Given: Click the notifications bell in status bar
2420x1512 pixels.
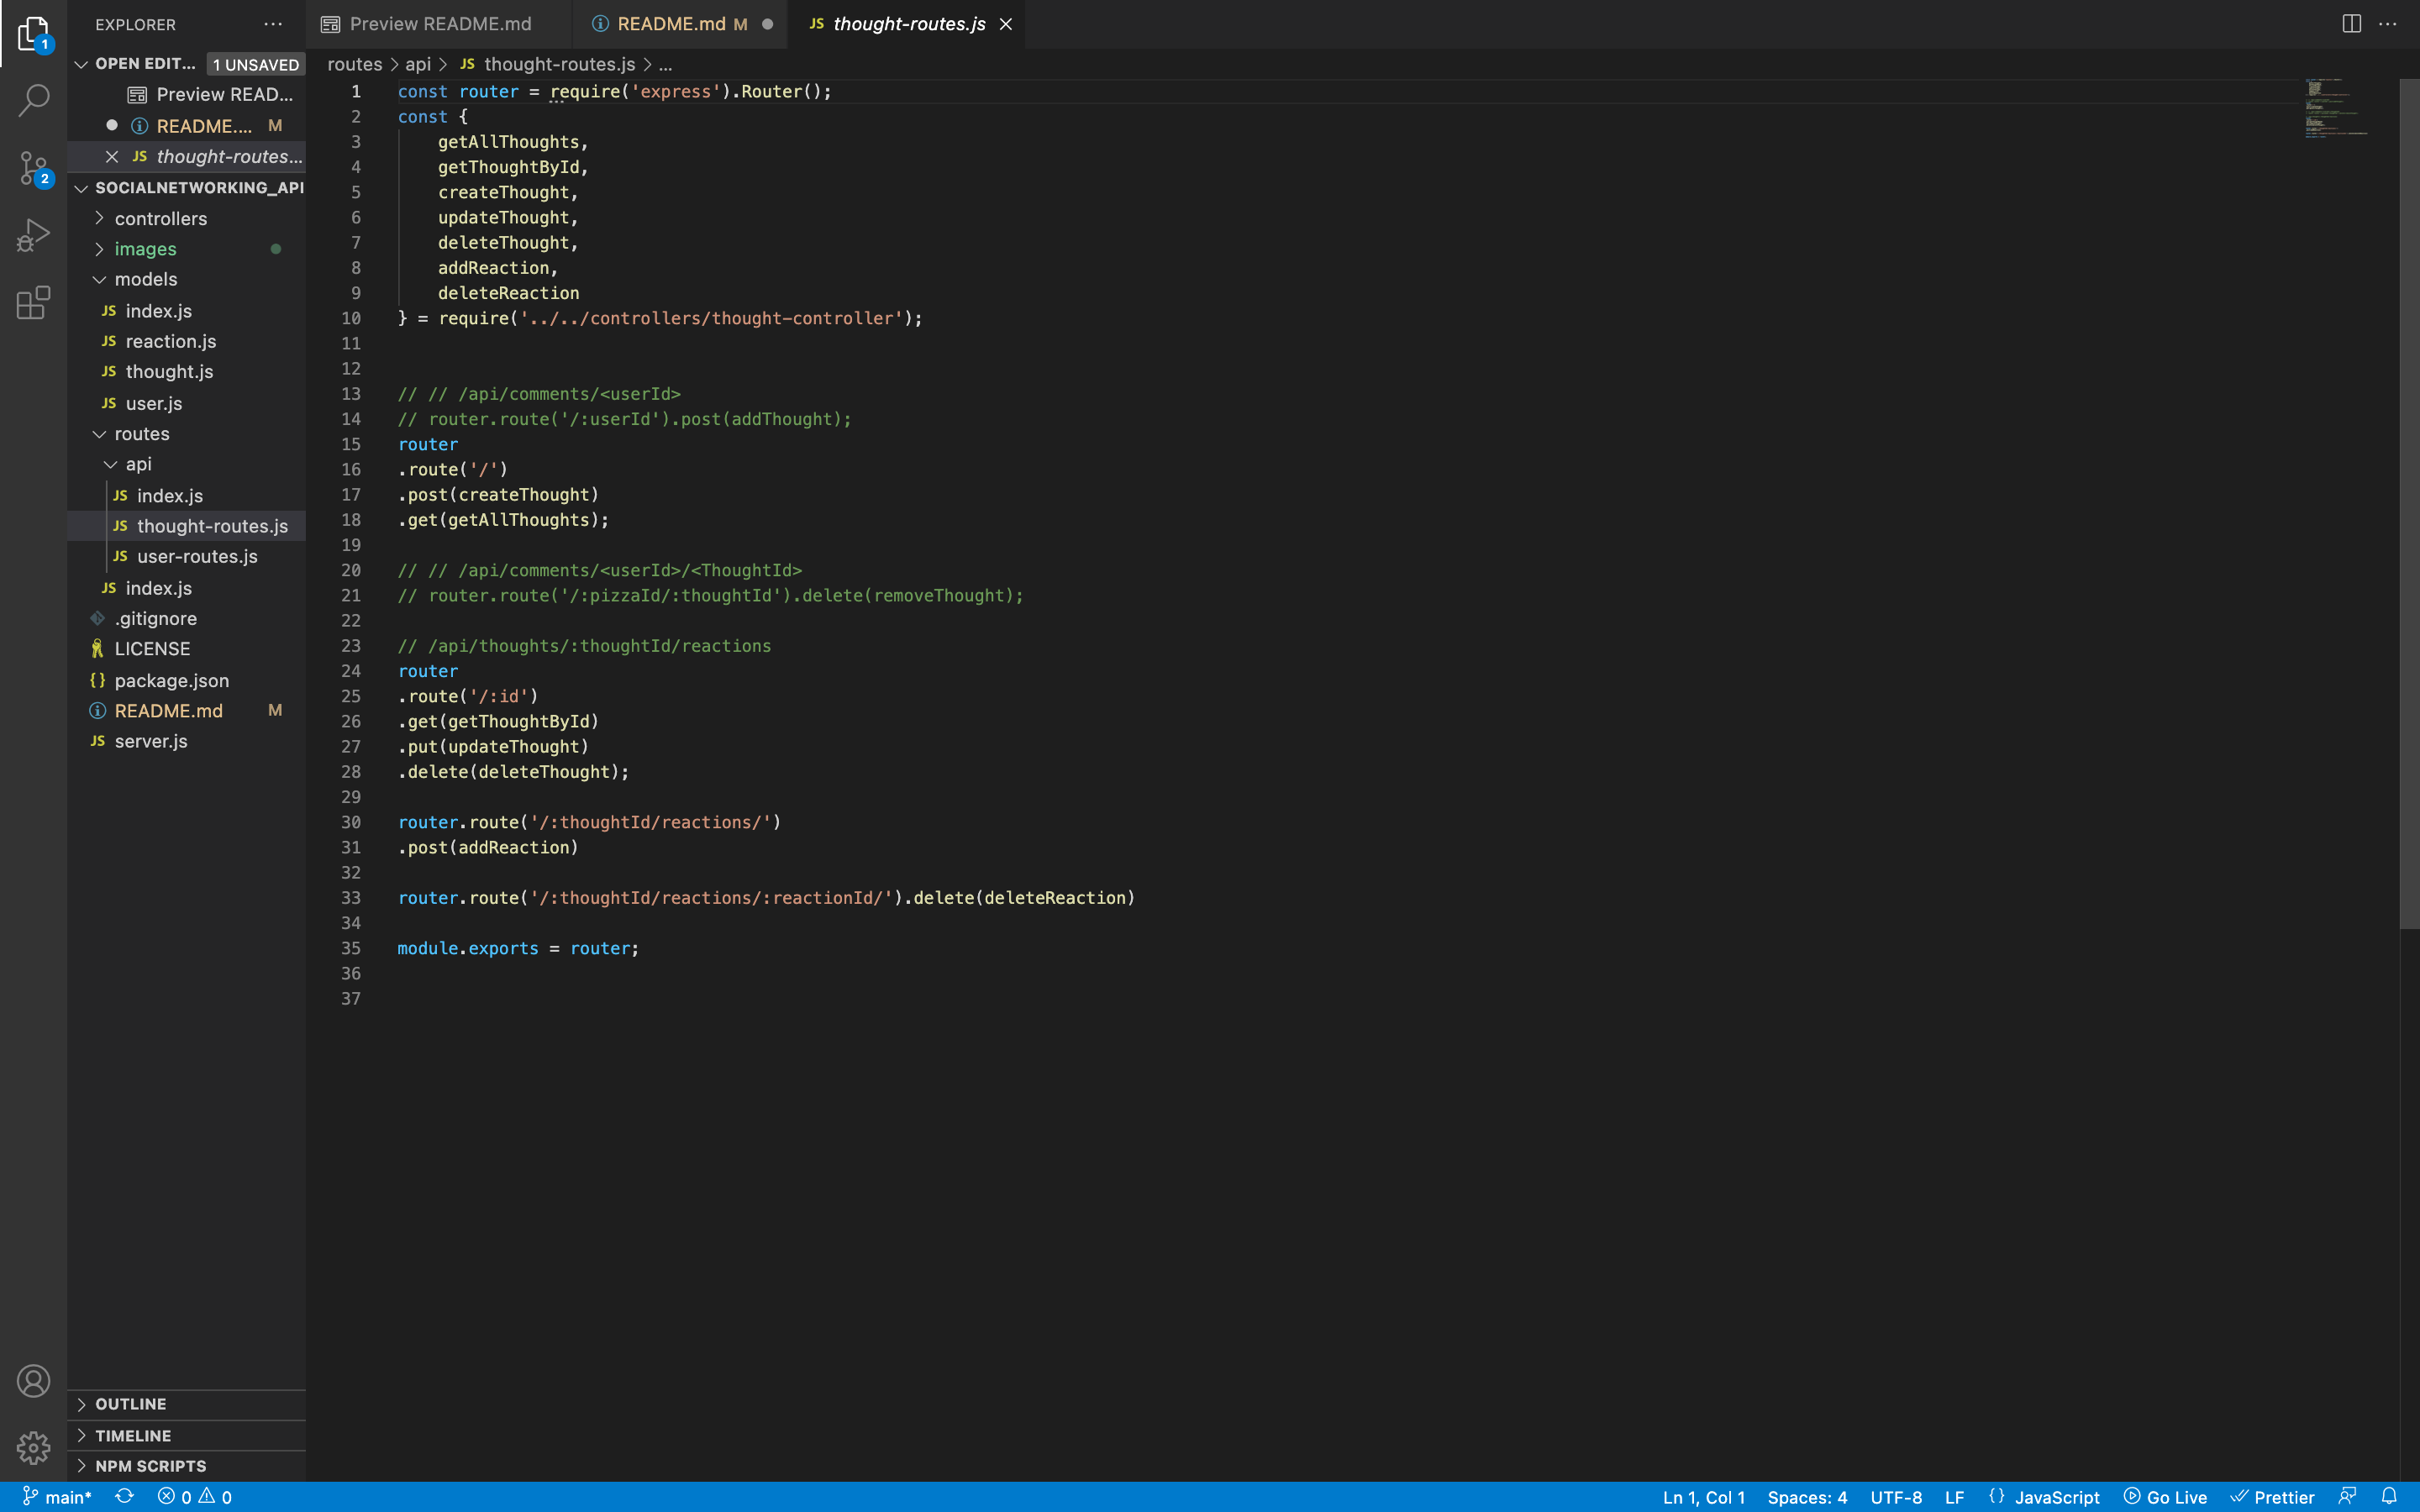Looking at the screenshot, I should [2389, 1496].
